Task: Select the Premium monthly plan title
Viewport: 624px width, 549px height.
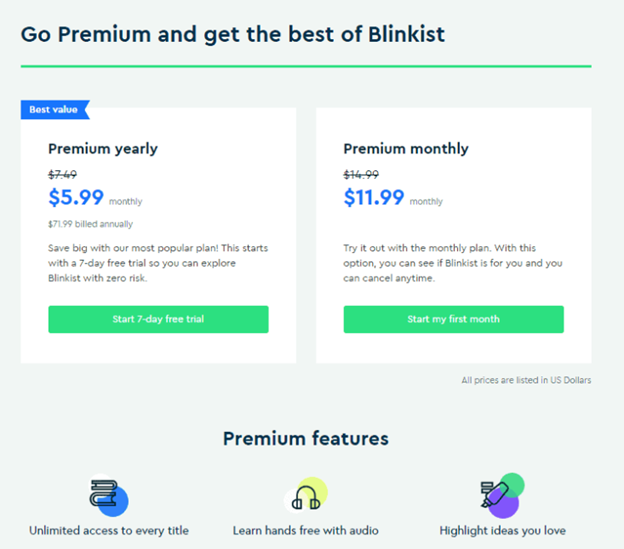Action: click(406, 149)
